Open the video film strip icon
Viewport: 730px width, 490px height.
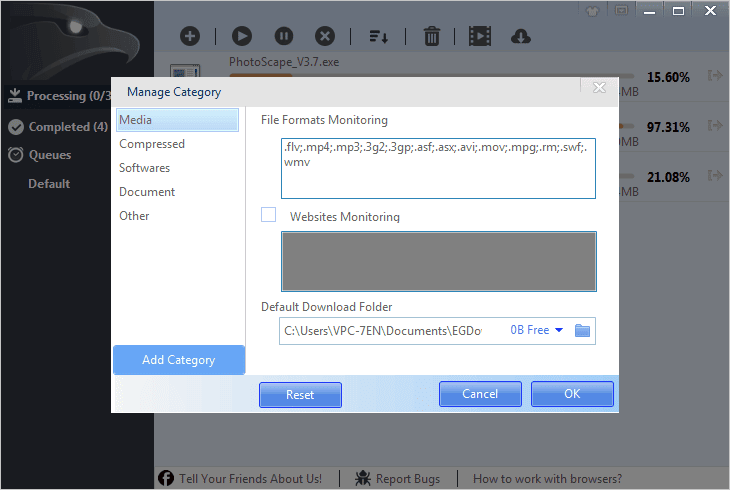(x=480, y=36)
